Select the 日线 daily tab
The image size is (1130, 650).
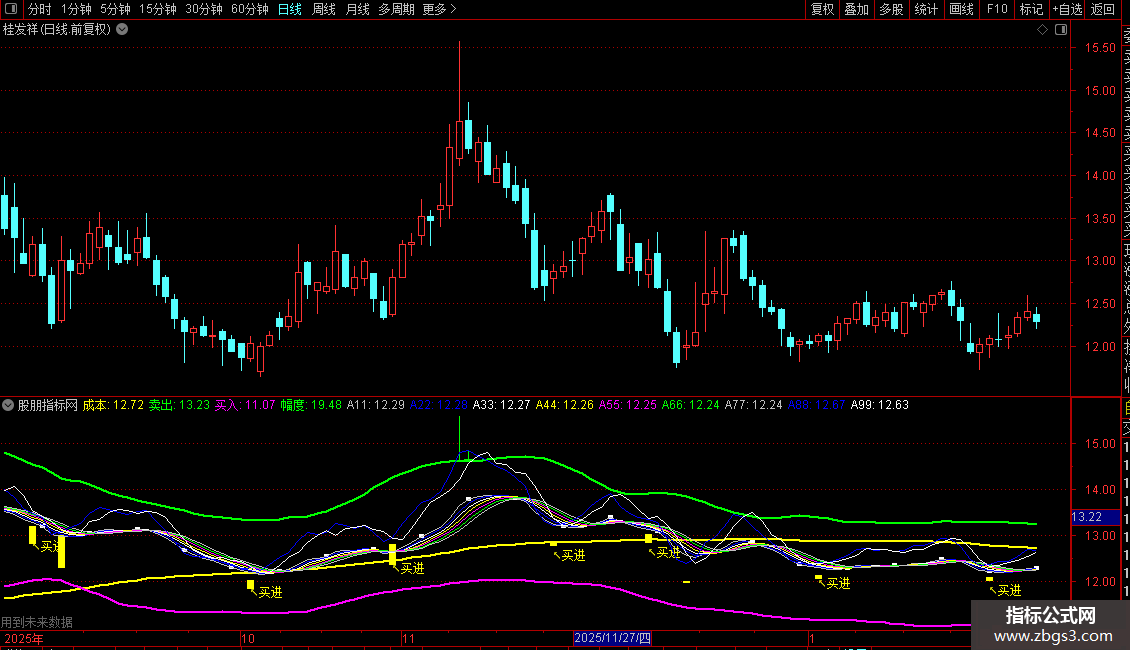[x=290, y=9]
